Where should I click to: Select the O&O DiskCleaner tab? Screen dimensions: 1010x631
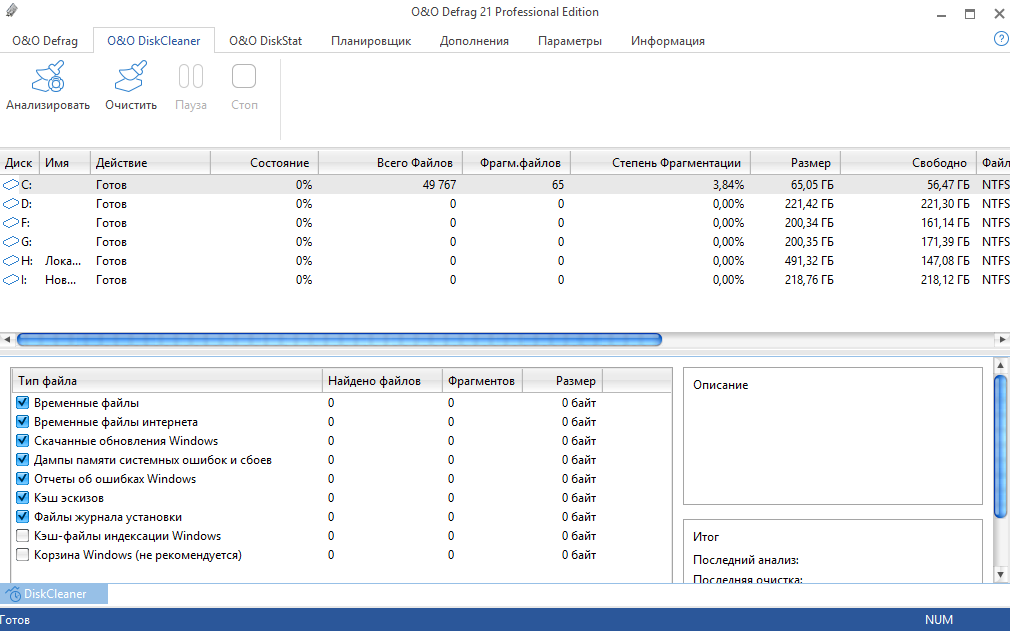pos(154,41)
